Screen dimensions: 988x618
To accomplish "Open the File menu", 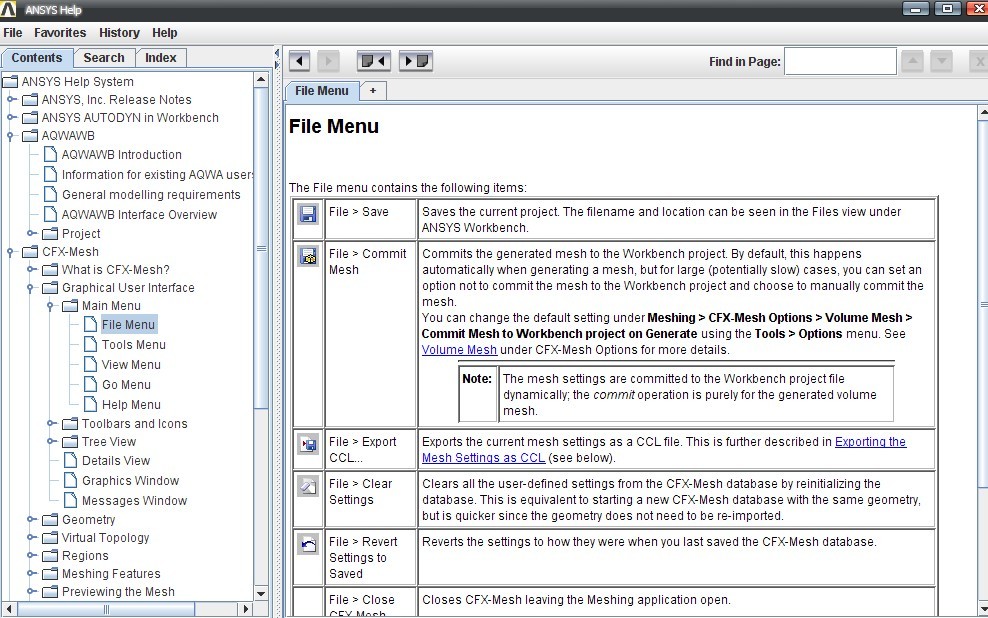I will [13, 33].
